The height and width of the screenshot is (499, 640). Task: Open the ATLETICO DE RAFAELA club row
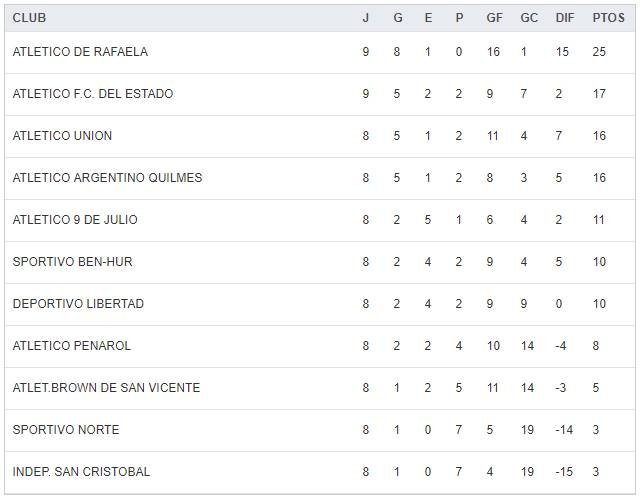tap(80, 52)
